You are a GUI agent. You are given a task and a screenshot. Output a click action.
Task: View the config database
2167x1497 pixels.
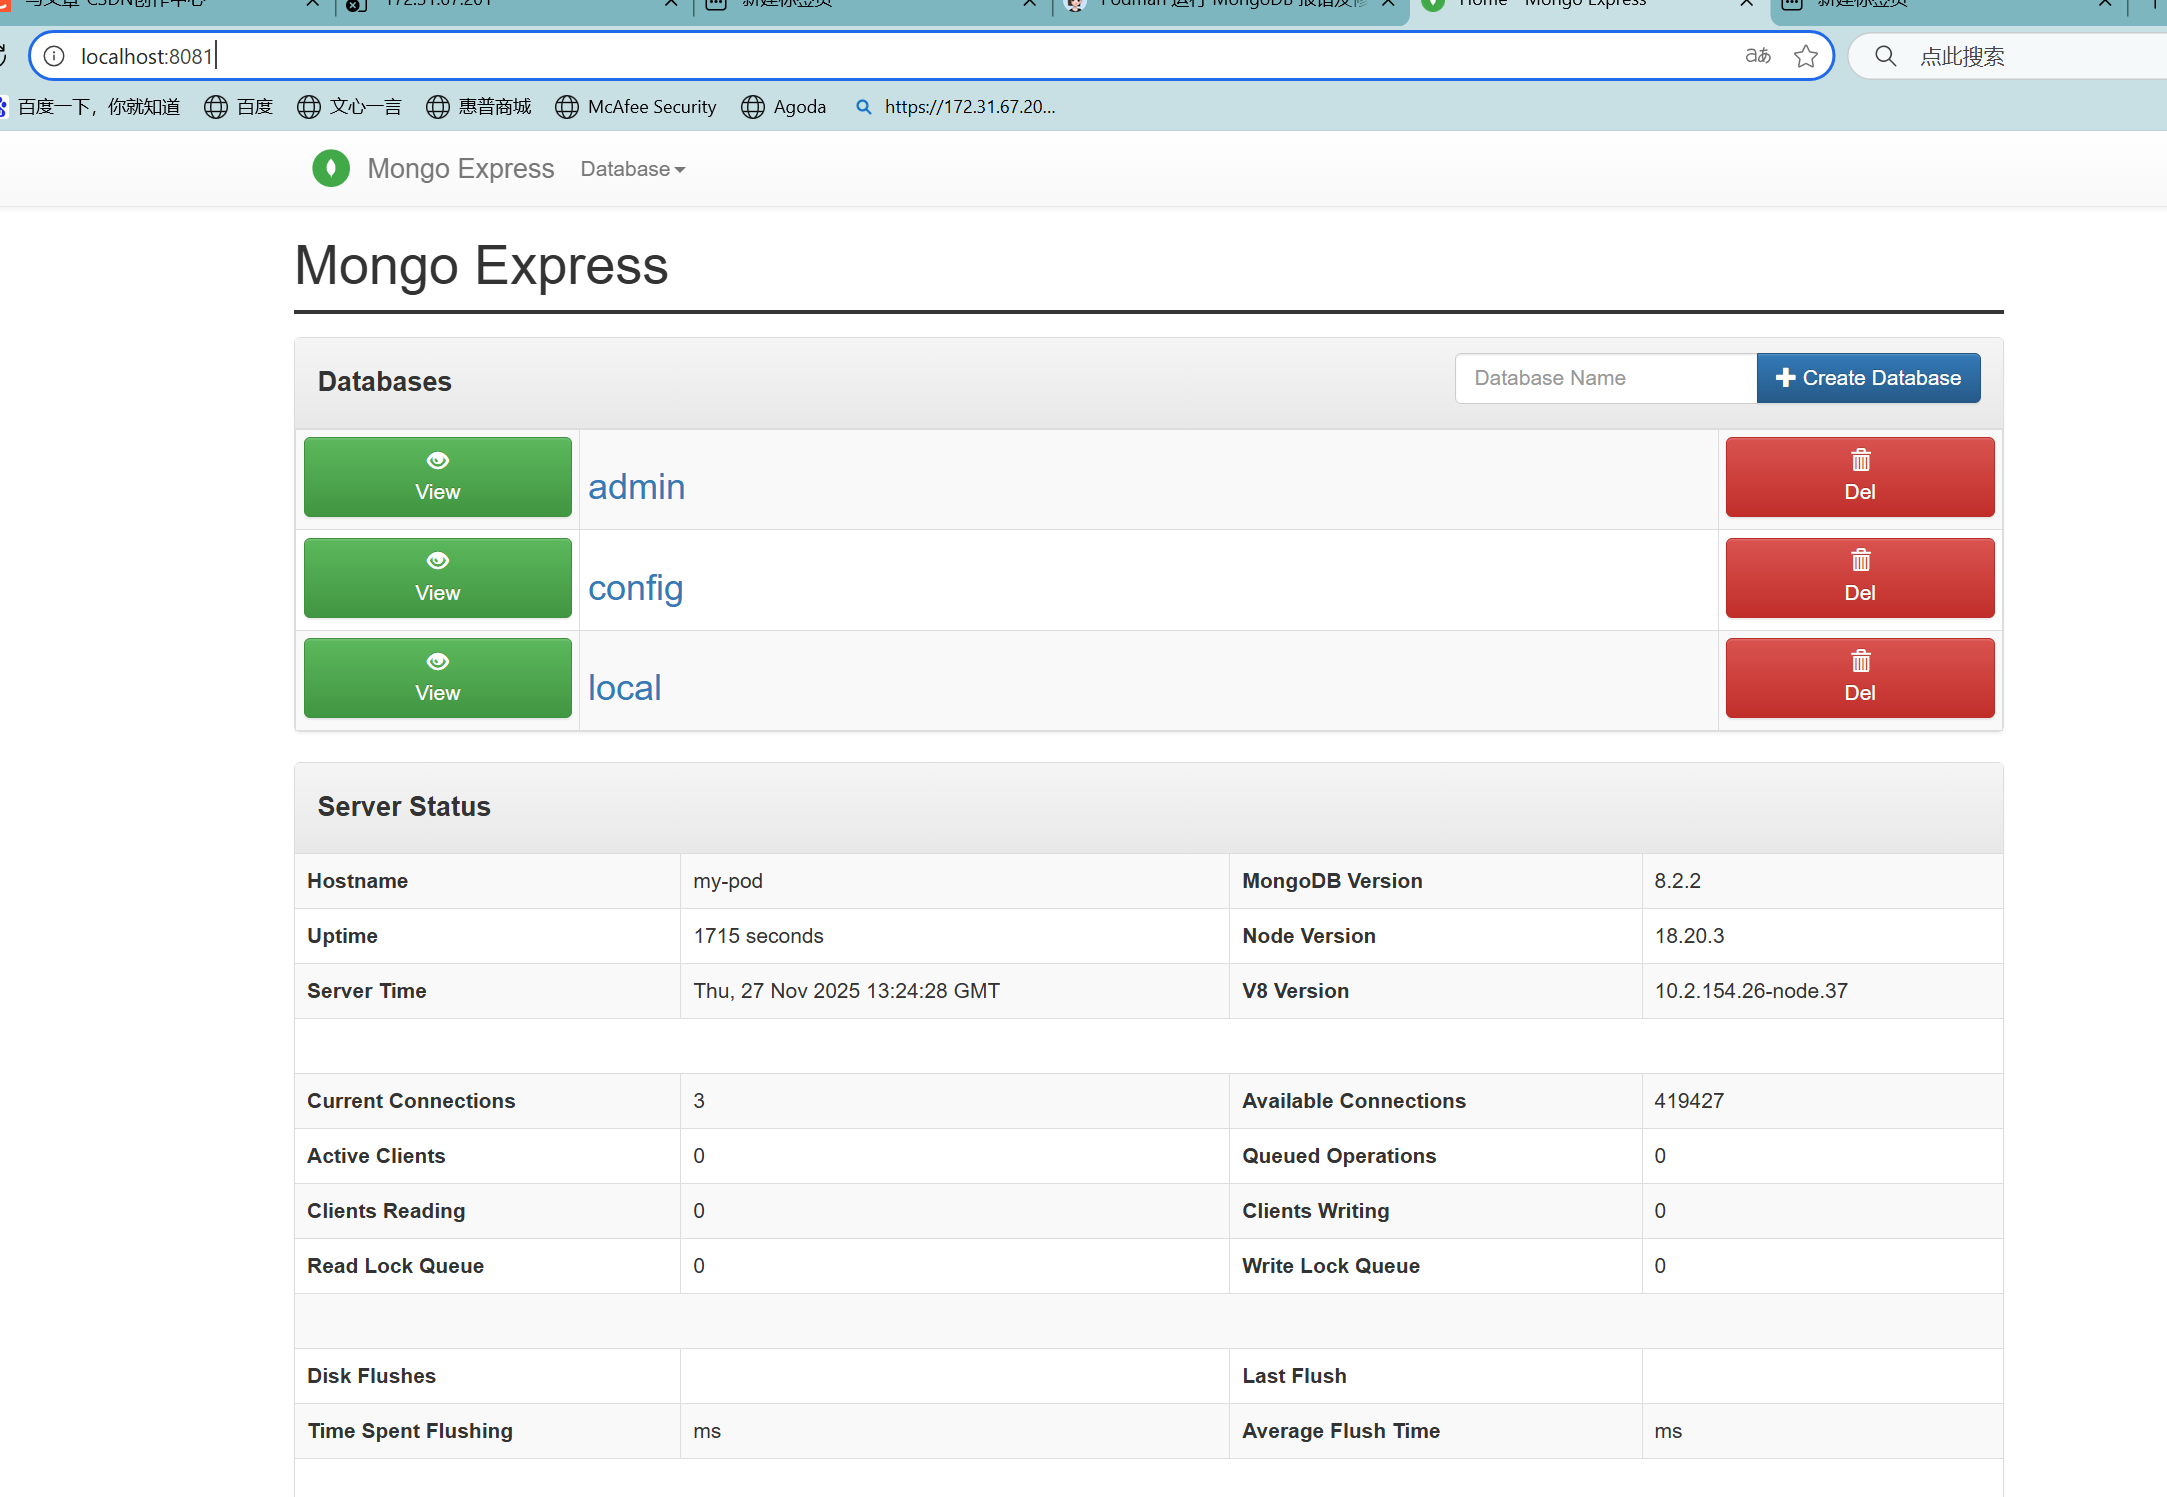[437, 578]
